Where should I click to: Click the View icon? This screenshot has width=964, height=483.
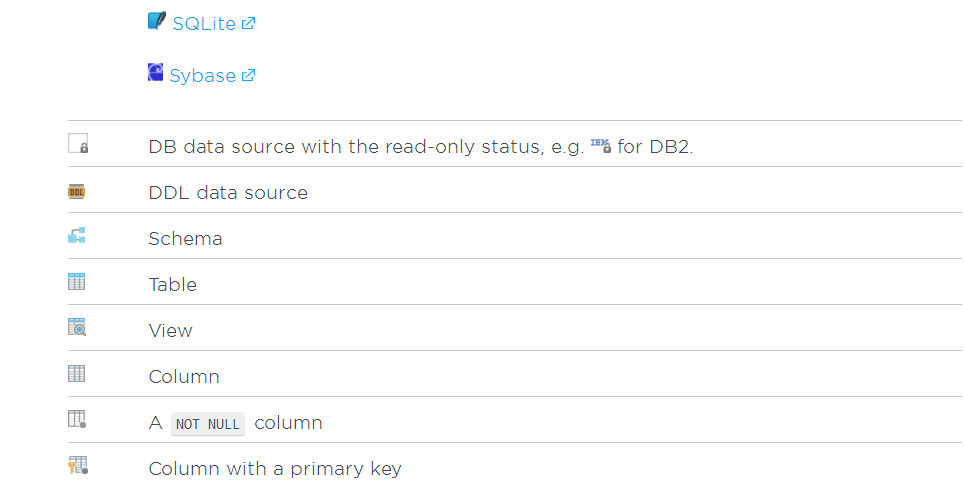[77, 327]
